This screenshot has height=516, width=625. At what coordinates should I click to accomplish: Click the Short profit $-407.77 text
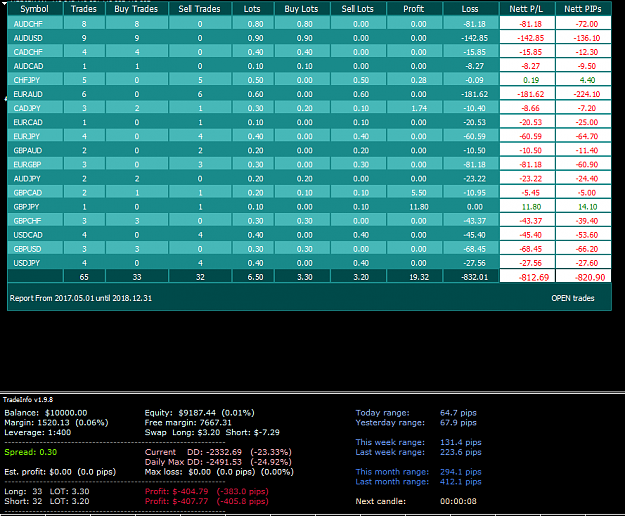coord(206,501)
